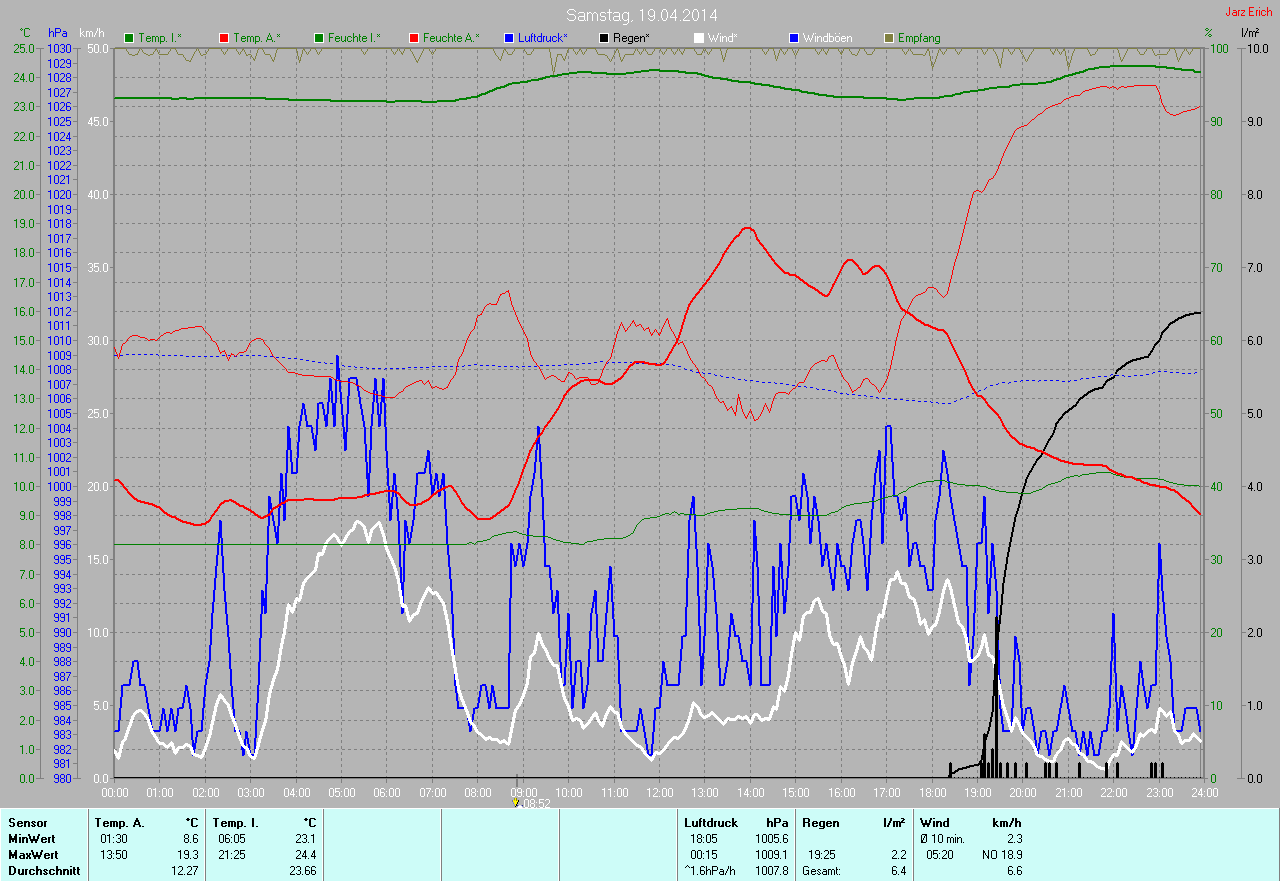The image size is (1280, 881).
Task: Click the Temp. I. average value '23.66'
Action: (302, 870)
